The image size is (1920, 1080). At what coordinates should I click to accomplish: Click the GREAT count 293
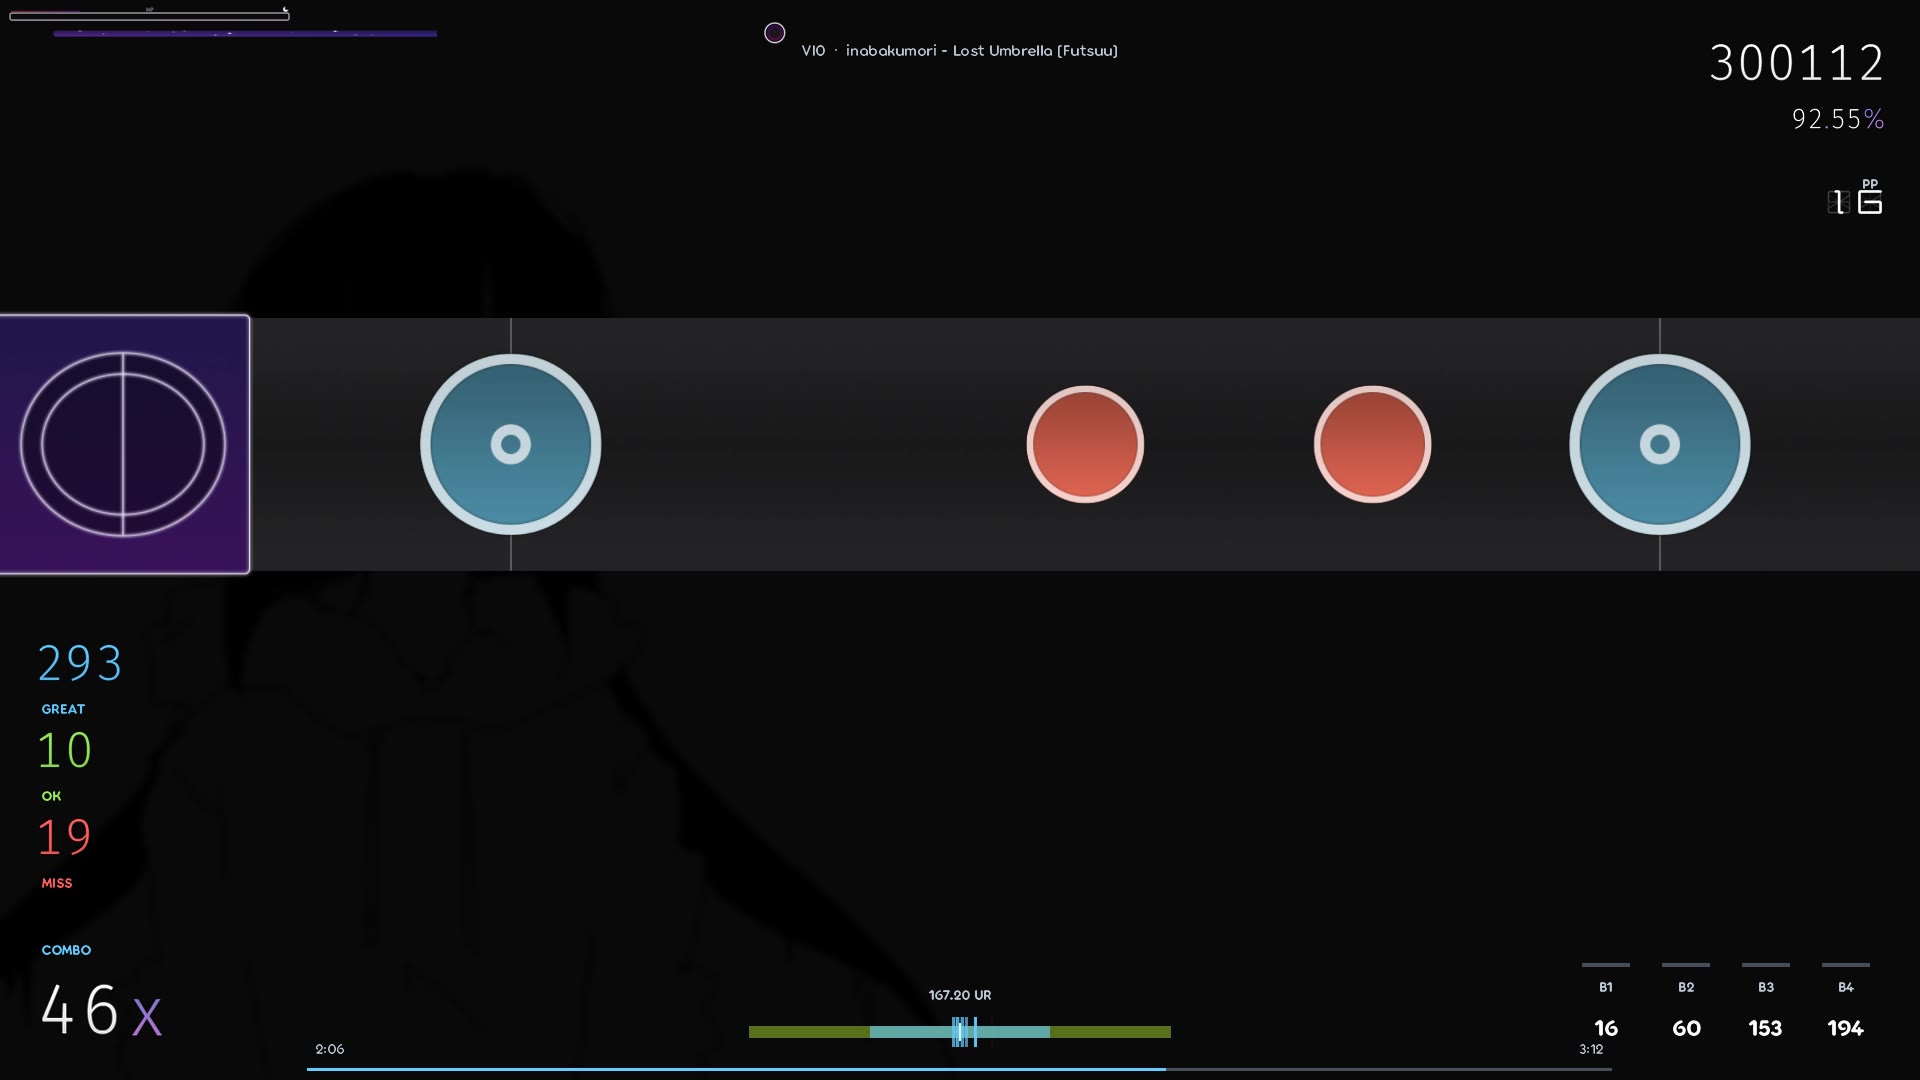[x=80, y=663]
